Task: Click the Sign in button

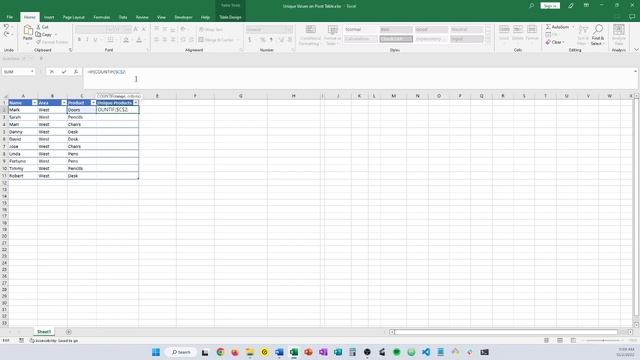Action: pos(550,6)
